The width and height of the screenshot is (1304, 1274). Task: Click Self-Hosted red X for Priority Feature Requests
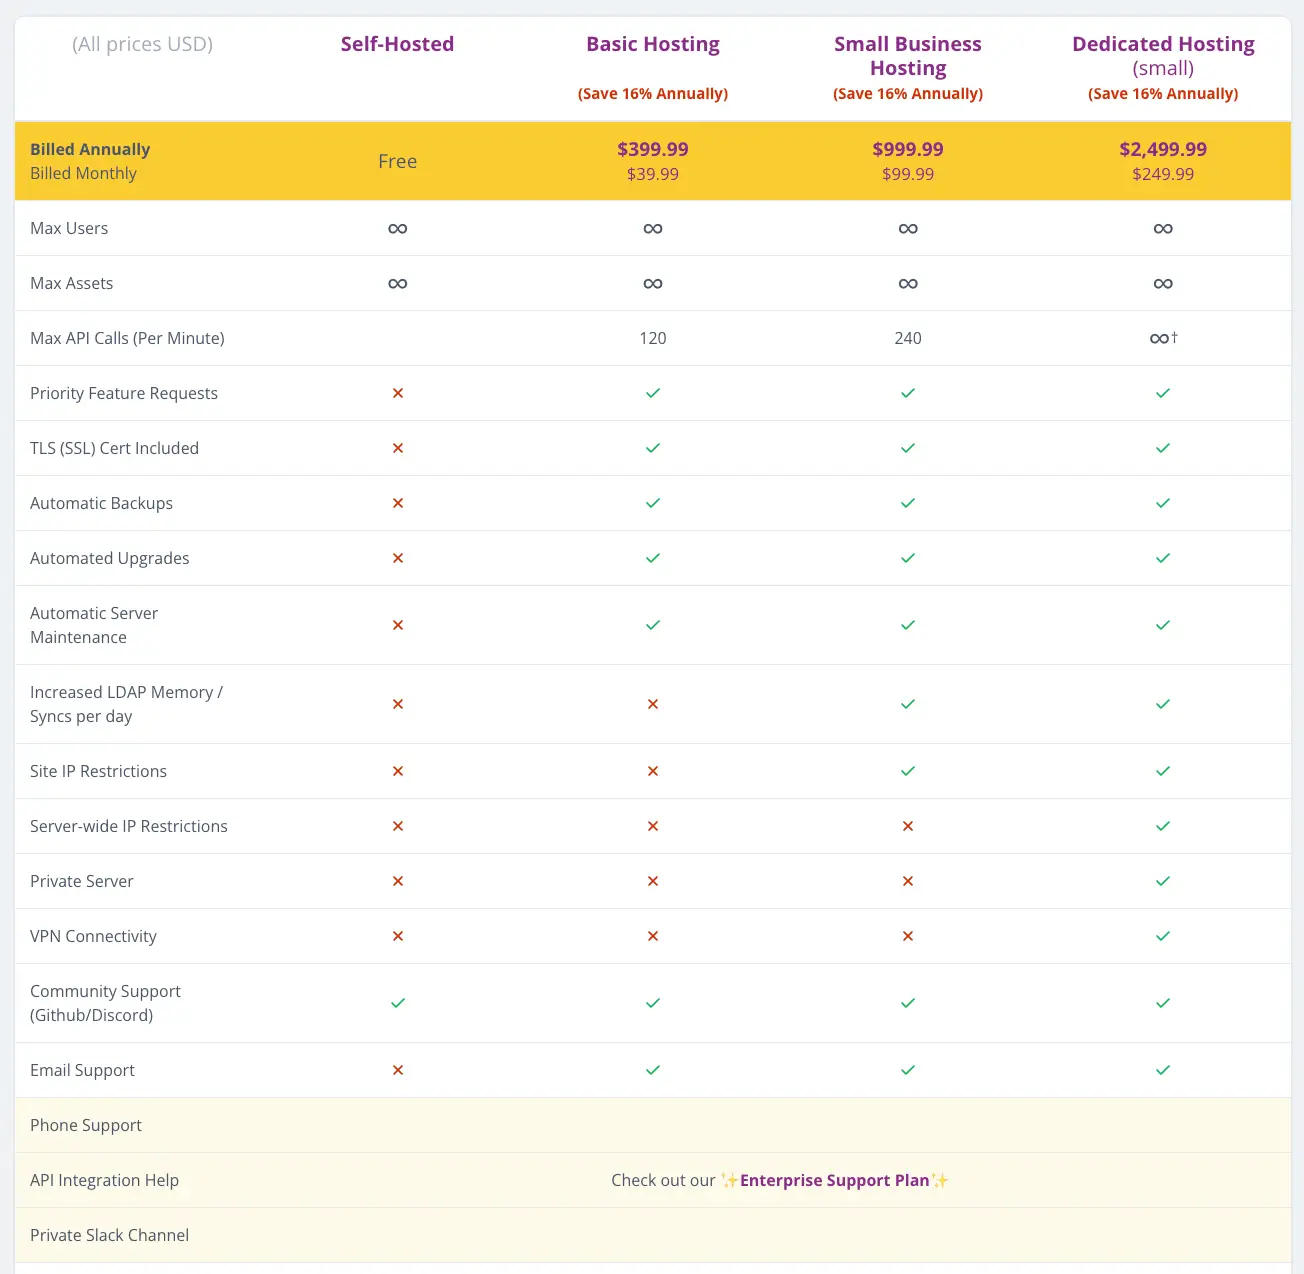click(x=398, y=393)
